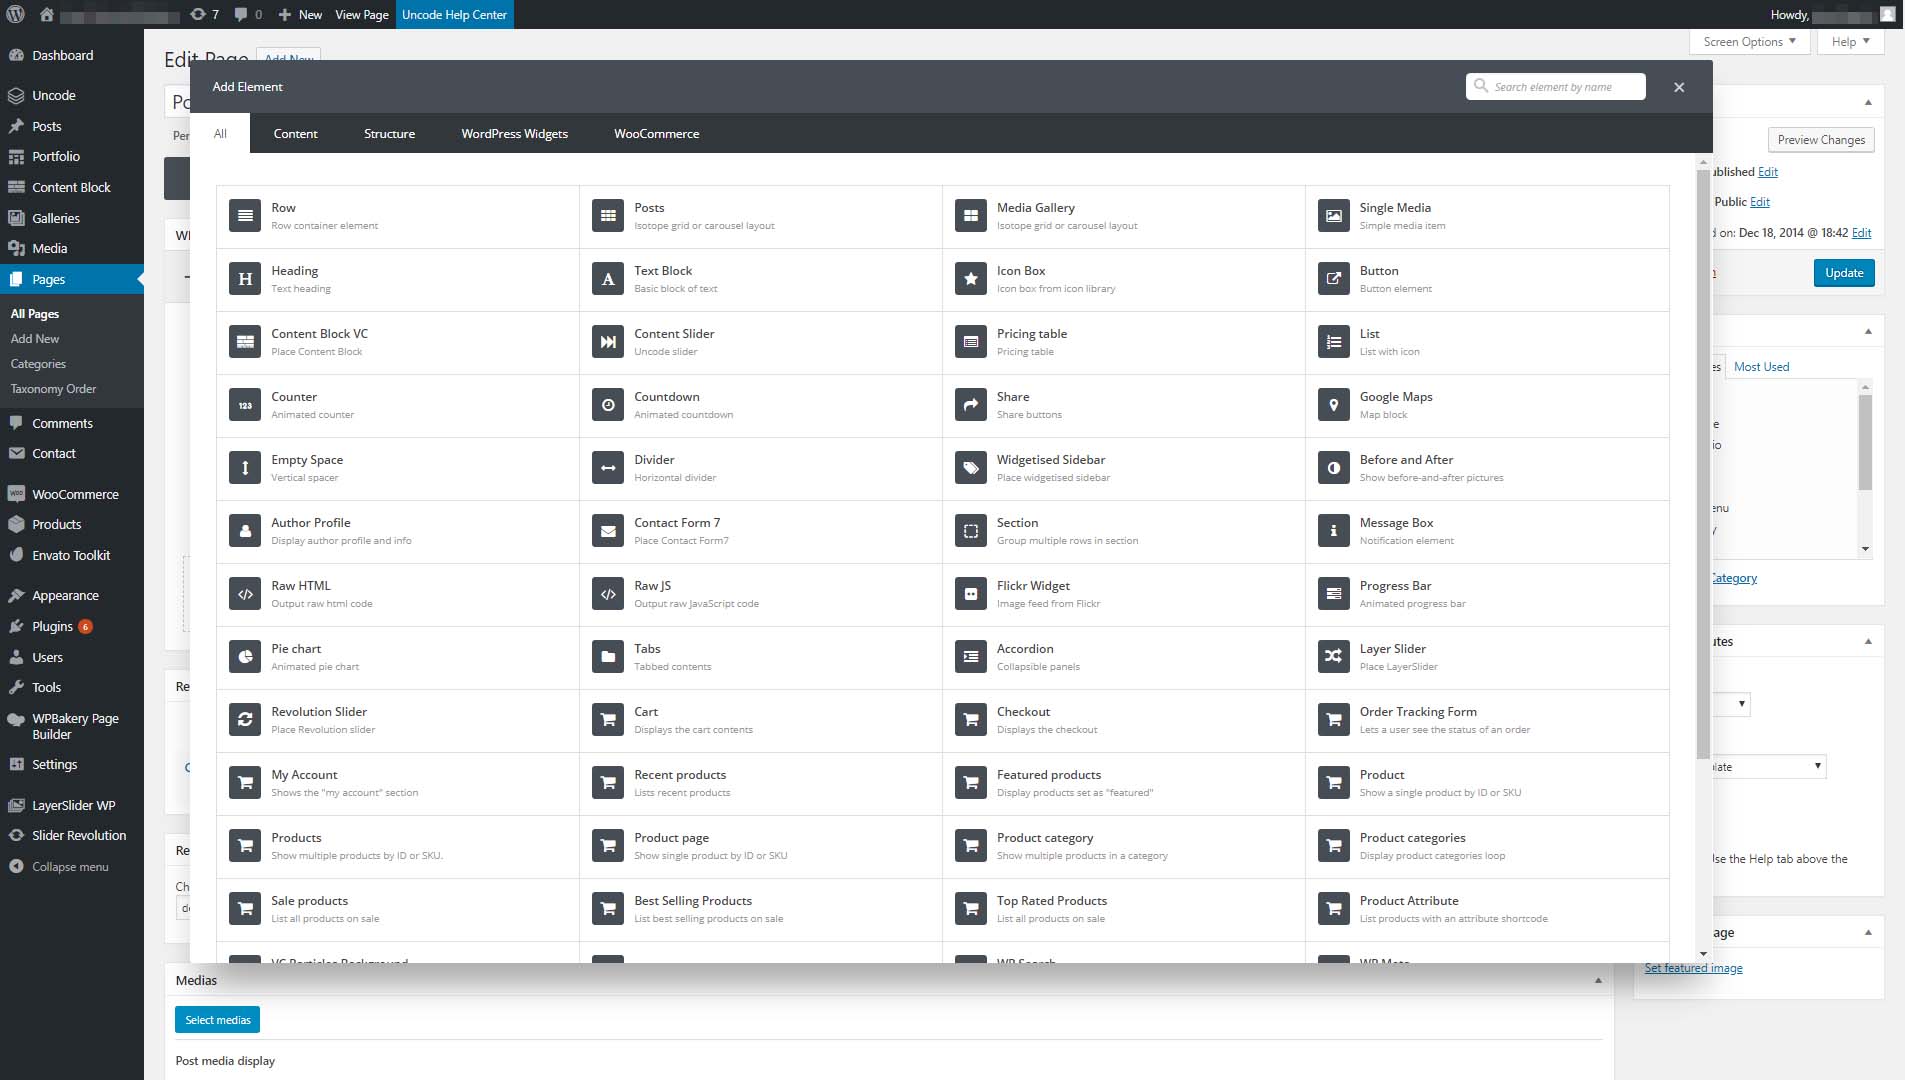Add the Heading element icon
The height and width of the screenshot is (1080, 1905).
coord(245,279)
